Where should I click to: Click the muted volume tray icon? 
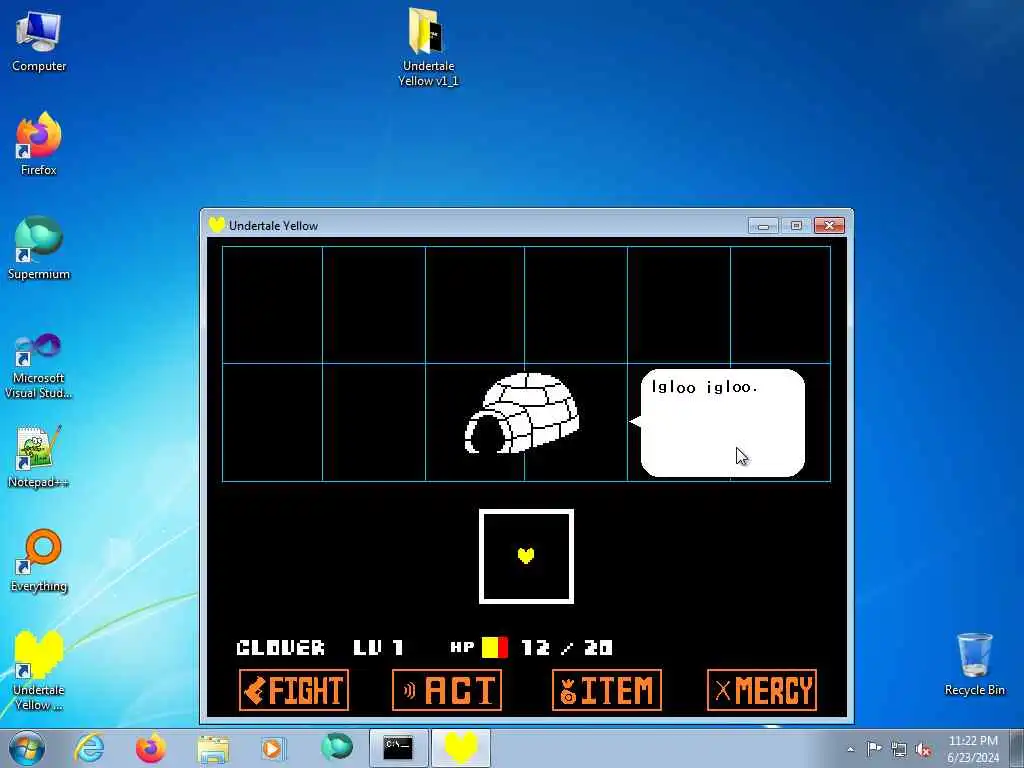(x=923, y=749)
